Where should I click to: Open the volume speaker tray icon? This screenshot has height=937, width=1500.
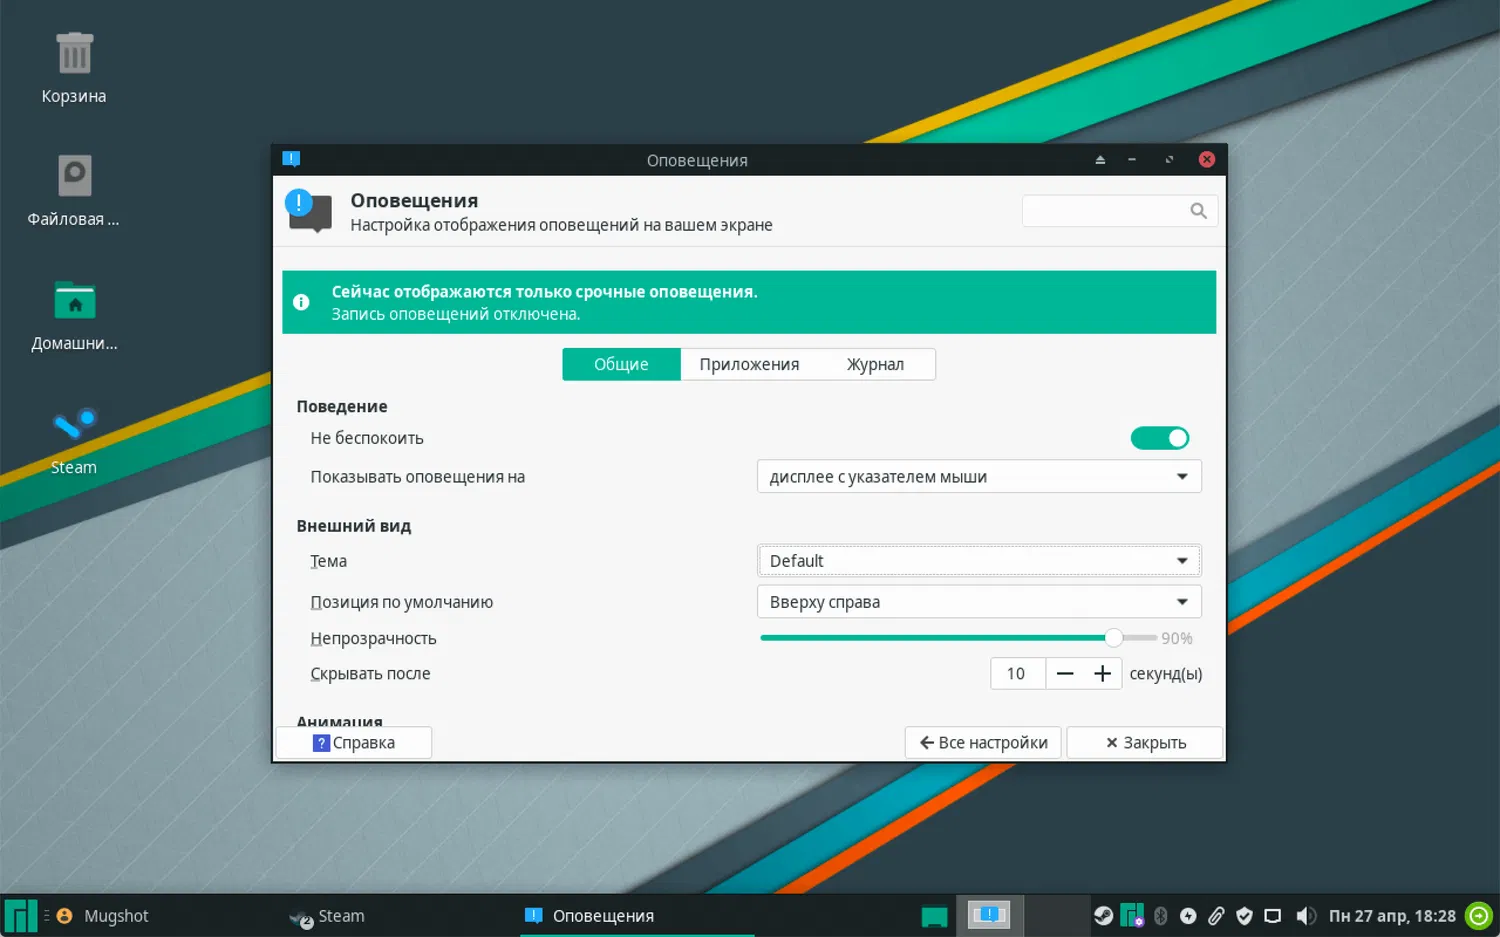1306,915
